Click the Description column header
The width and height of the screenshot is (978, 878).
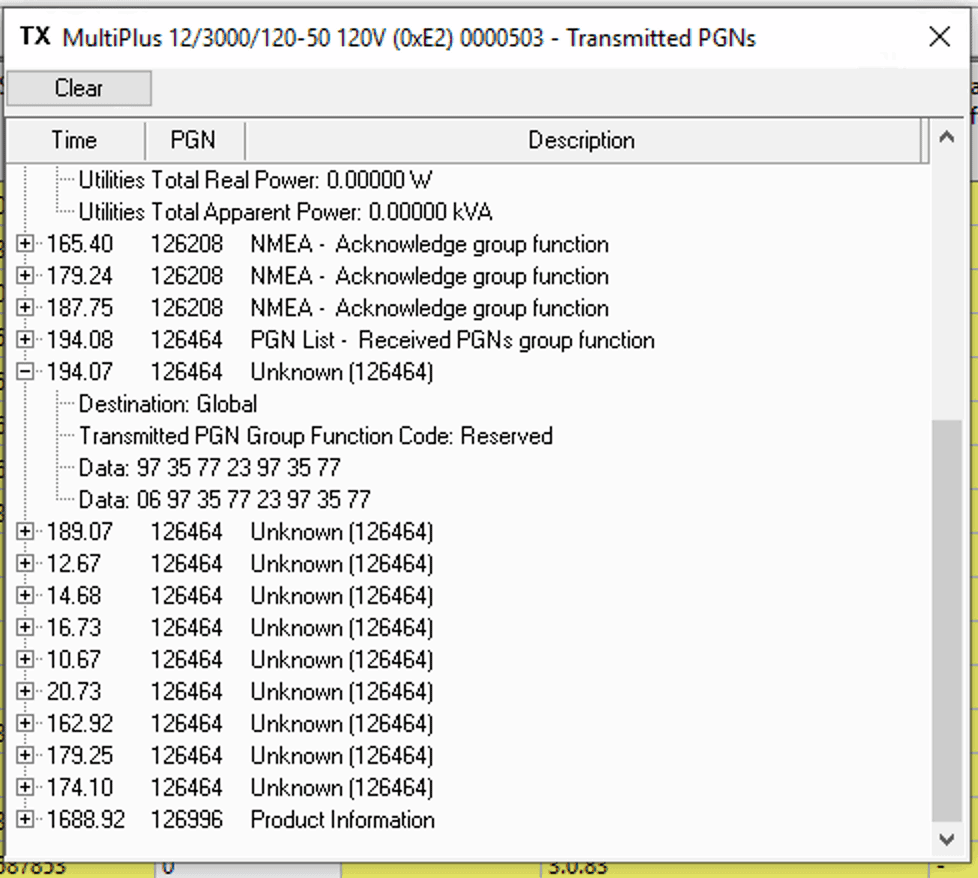tap(582, 140)
